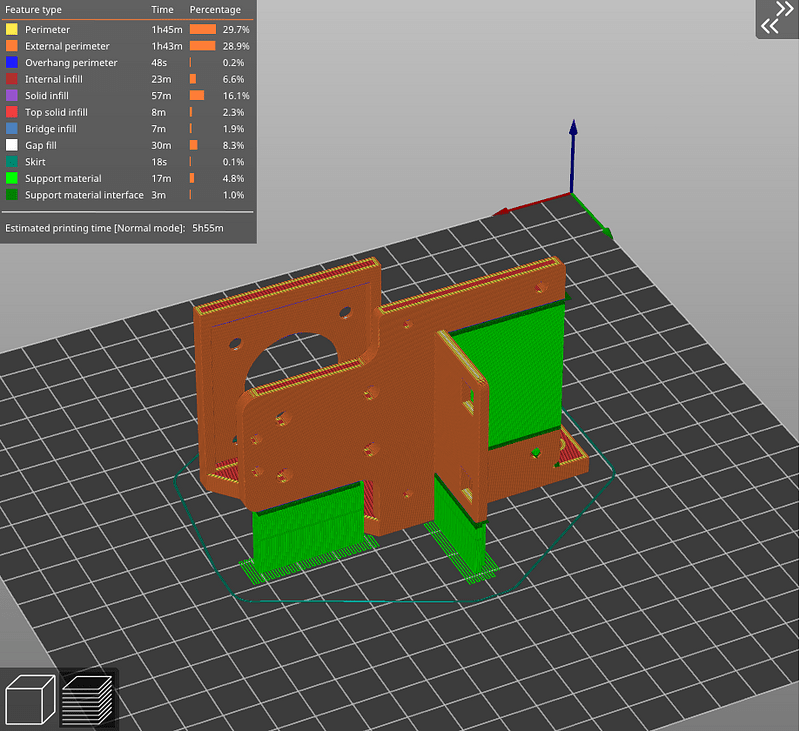Collapse sidebar with the double-arrow icon
800x731 pixels.
777,17
